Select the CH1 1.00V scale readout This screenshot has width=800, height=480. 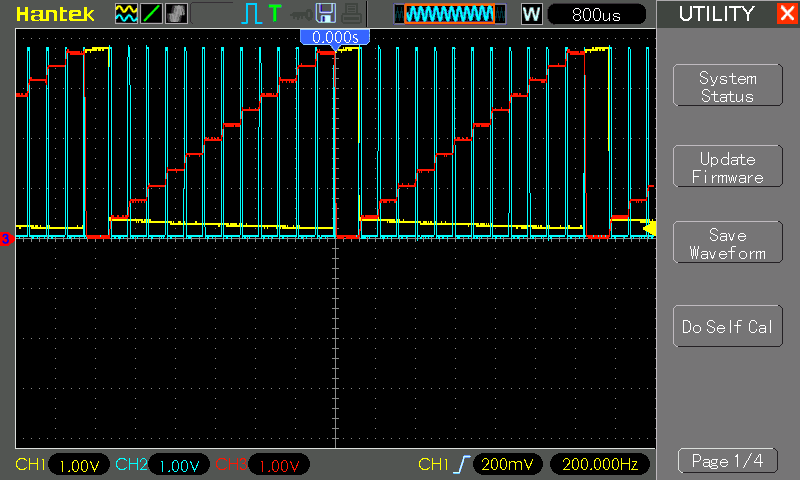[x=78, y=465]
